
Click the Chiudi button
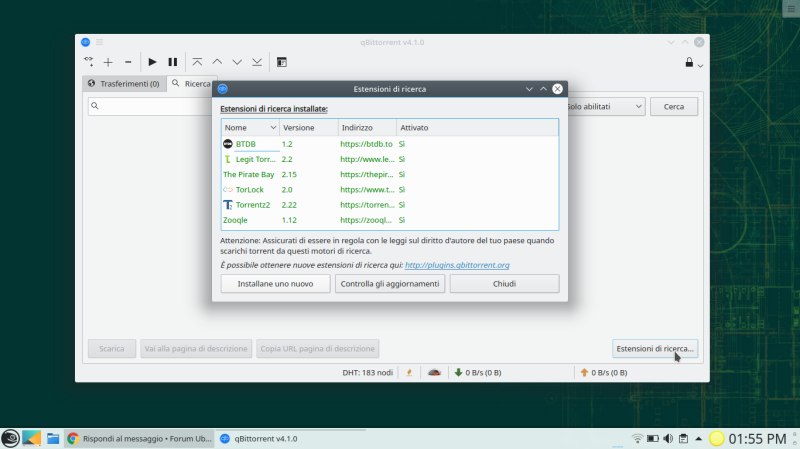[504, 284]
